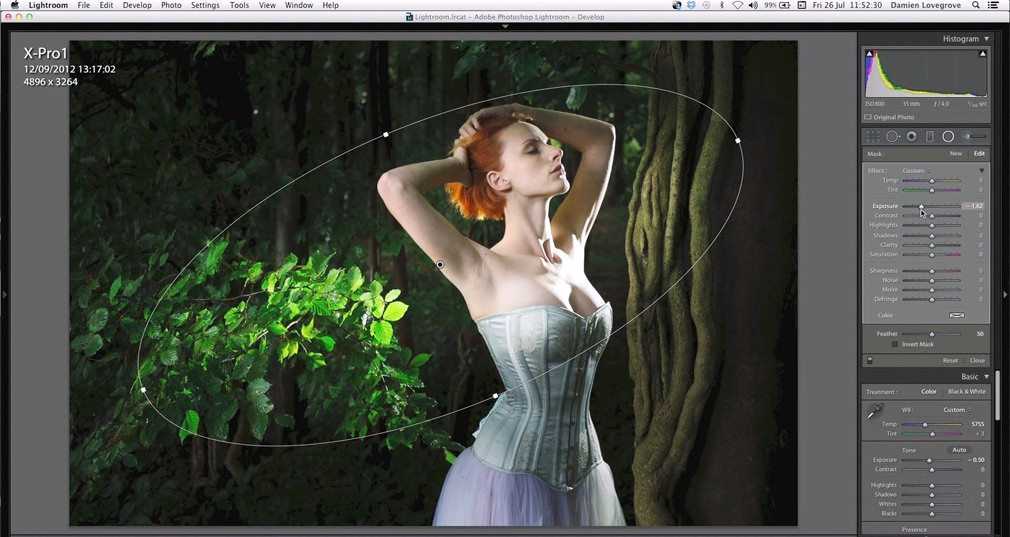The height and width of the screenshot is (537, 1010).
Task: Click the radial filter top handle
Action: tap(386, 135)
